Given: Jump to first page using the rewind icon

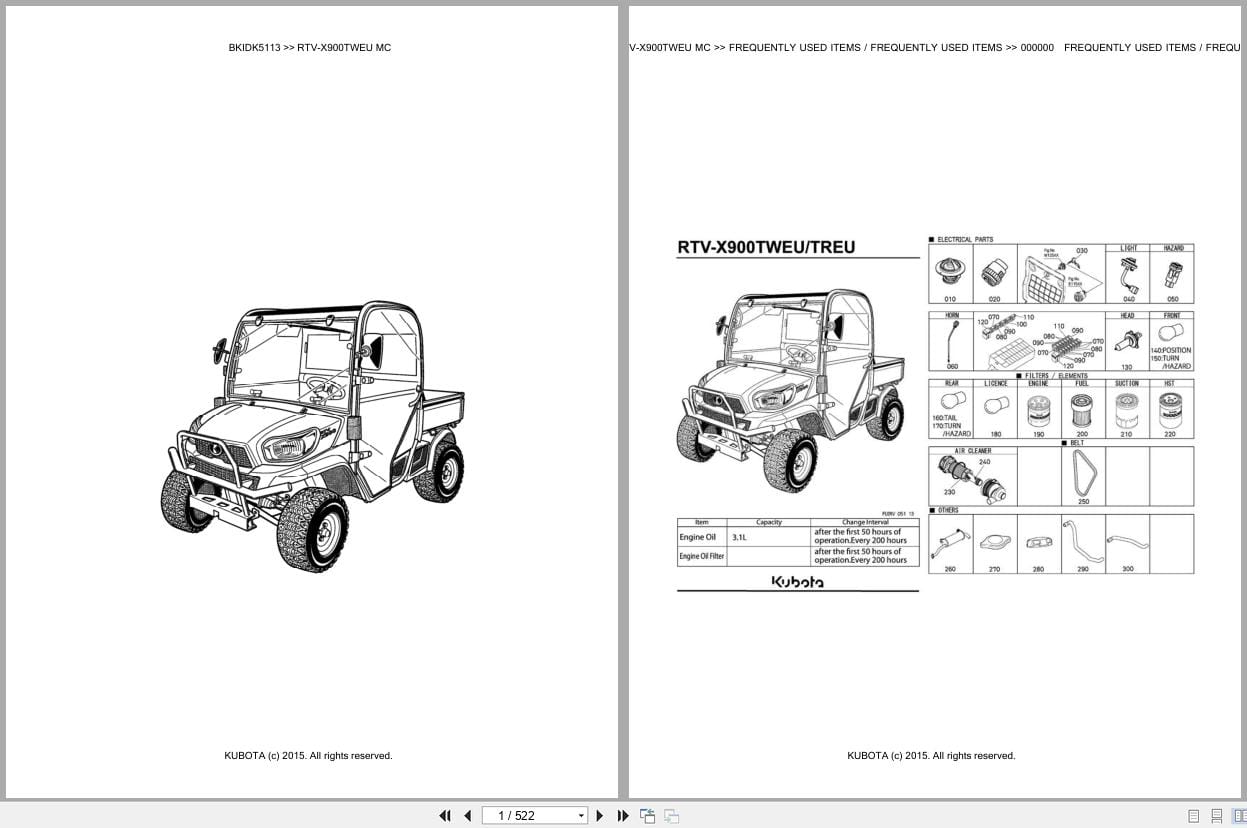Looking at the screenshot, I should (x=445, y=816).
